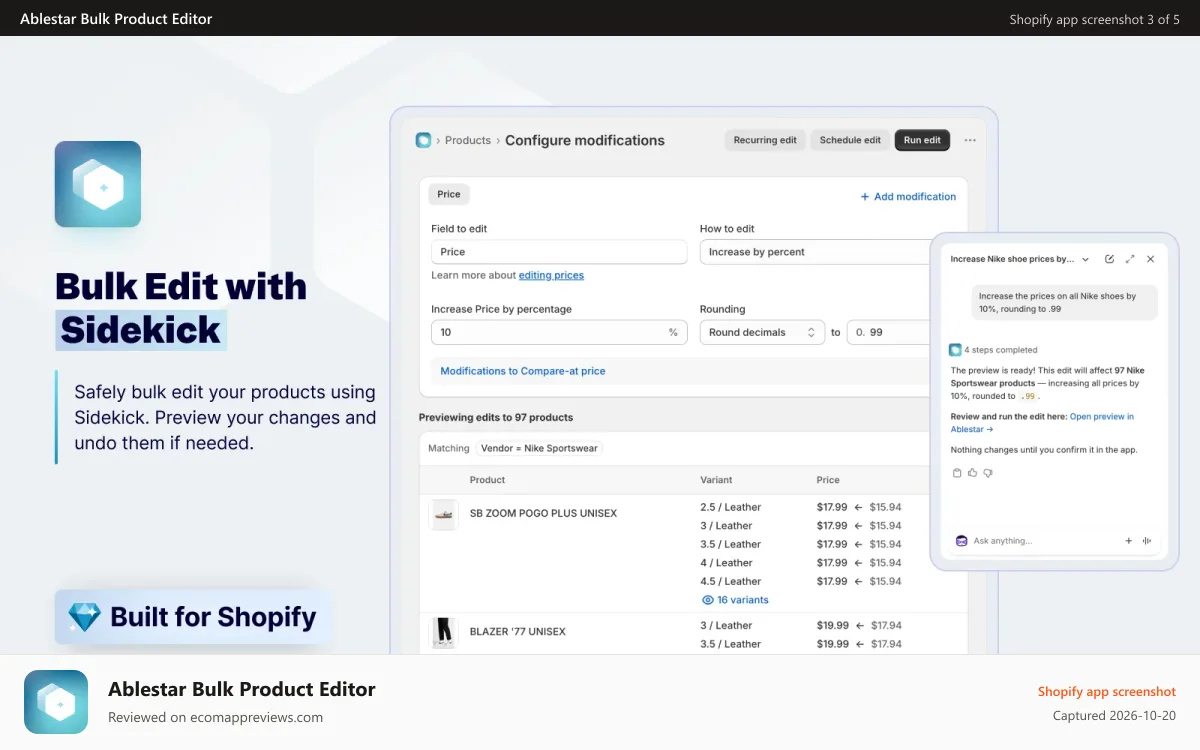The image size is (1200, 750).
Task: Click the Built for Shopify badge
Action: (x=193, y=617)
